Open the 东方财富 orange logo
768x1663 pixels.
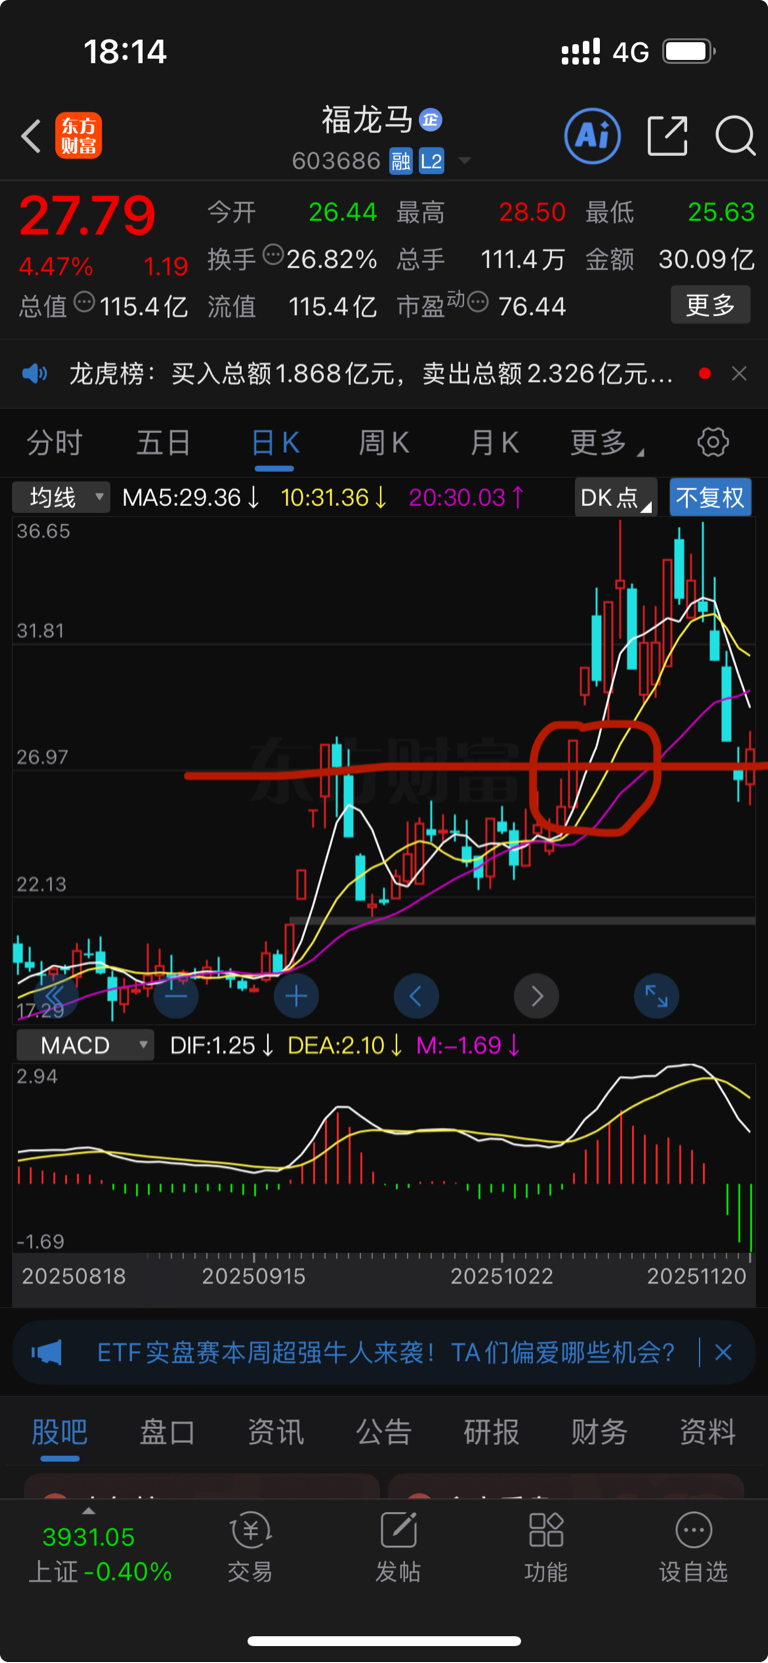78,136
